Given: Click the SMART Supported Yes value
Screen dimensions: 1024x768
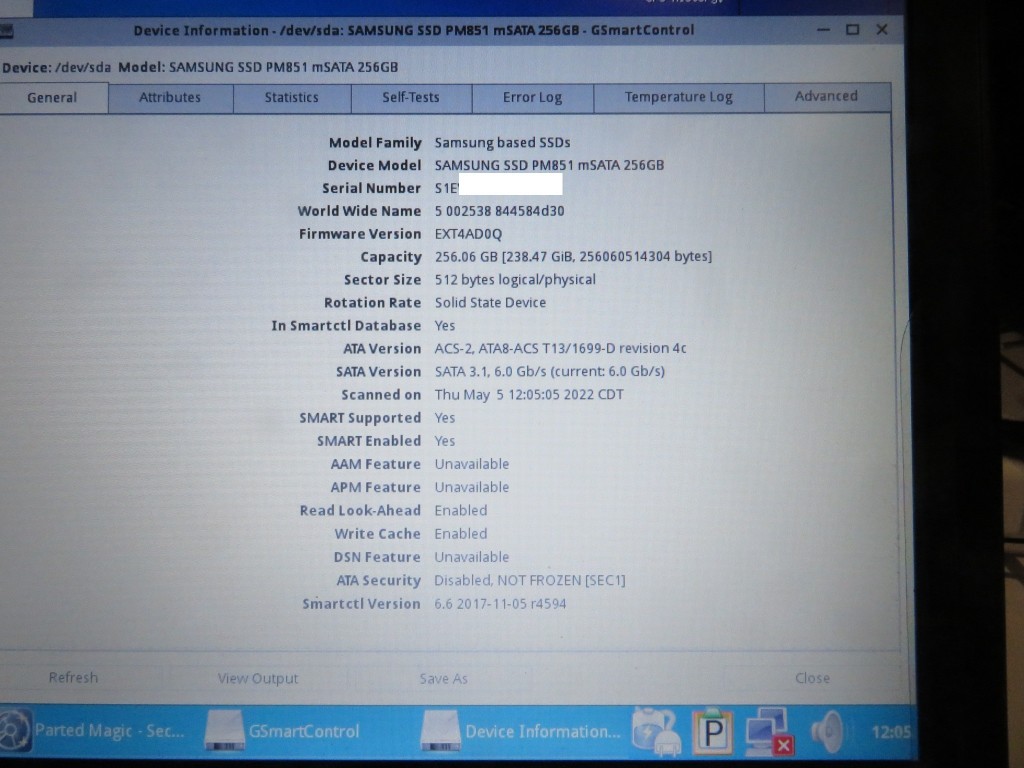Looking at the screenshot, I should point(445,418).
